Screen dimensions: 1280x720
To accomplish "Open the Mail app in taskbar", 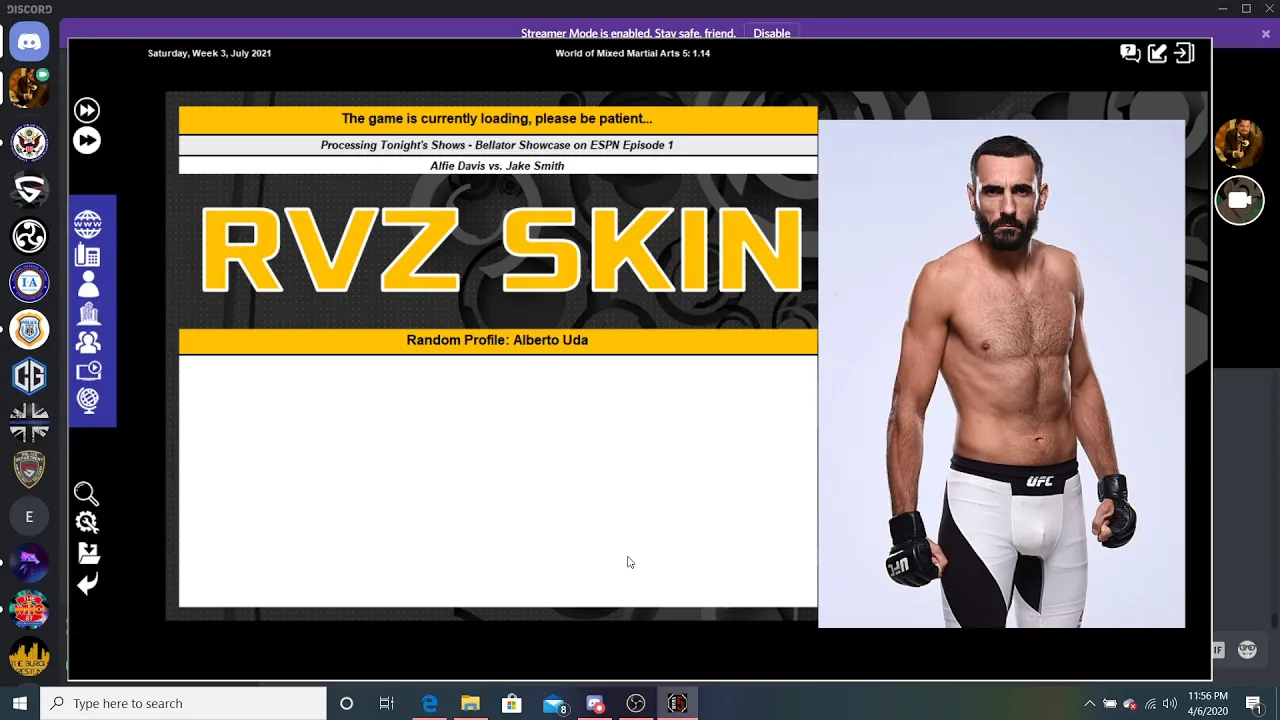I will coord(554,704).
